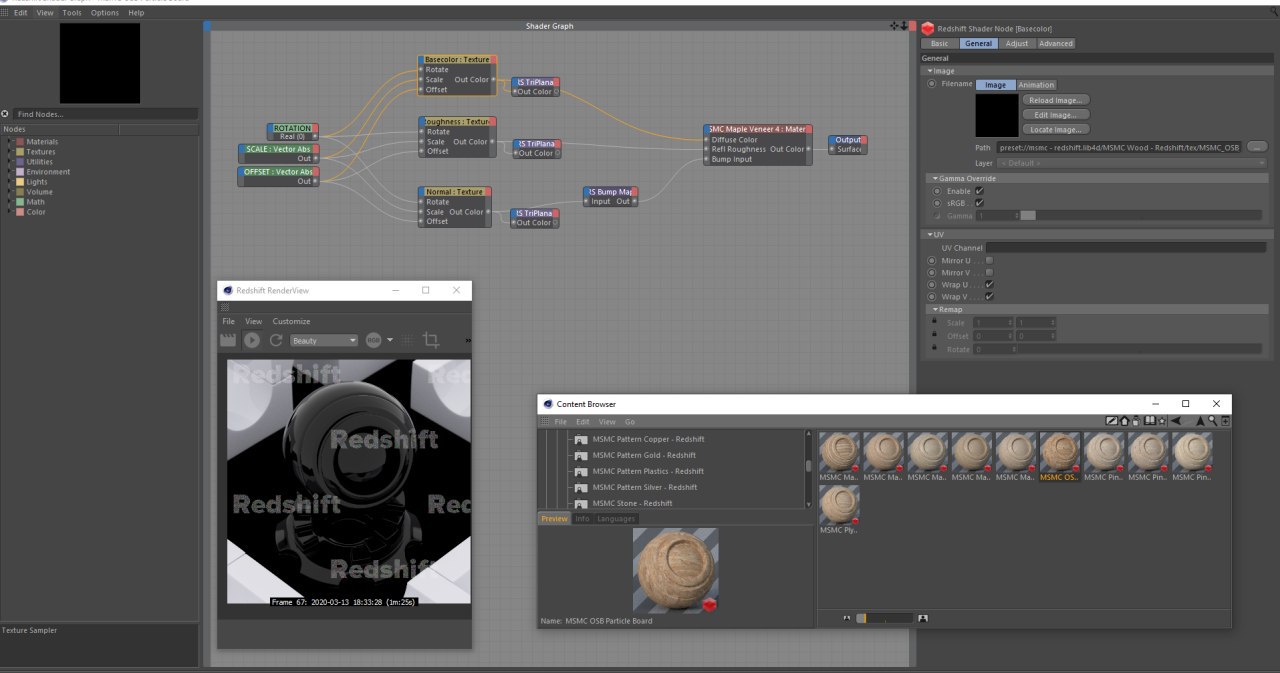Screen dimensions: 1280x673
Task: Open the View menu in Redshift RenderView
Action: point(254,321)
